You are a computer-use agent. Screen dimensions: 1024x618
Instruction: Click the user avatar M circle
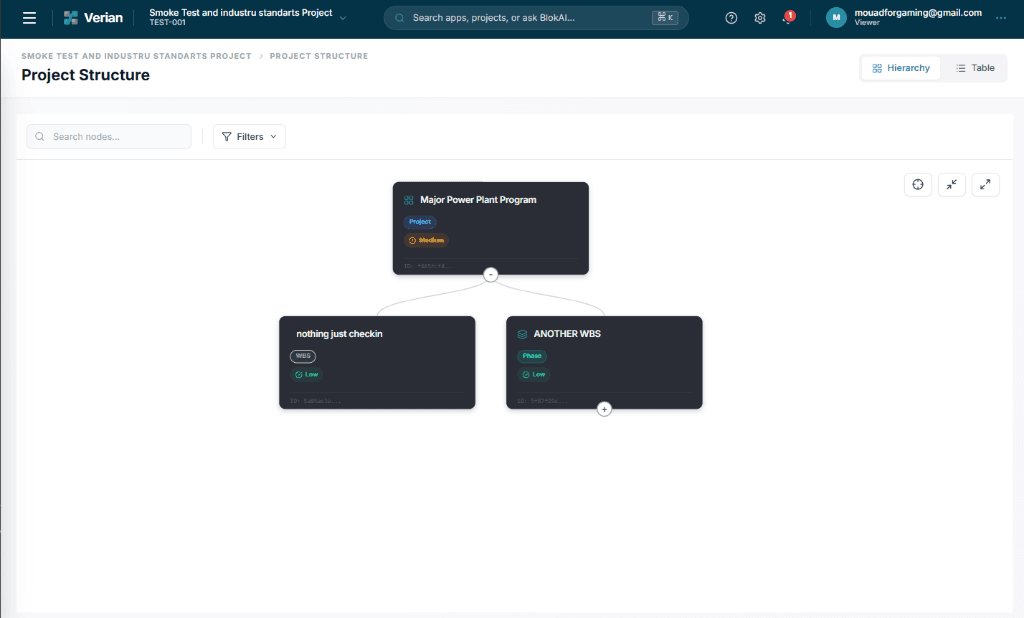point(836,18)
